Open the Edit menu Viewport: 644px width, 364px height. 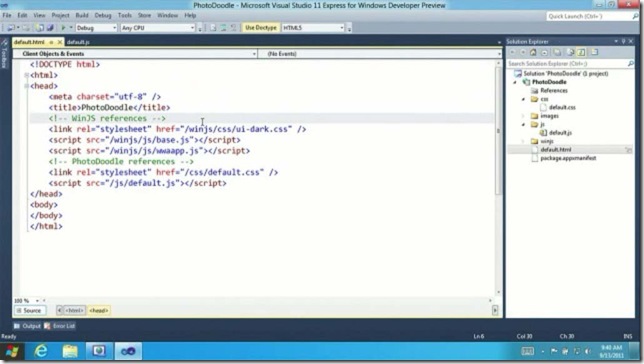coord(22,15)
